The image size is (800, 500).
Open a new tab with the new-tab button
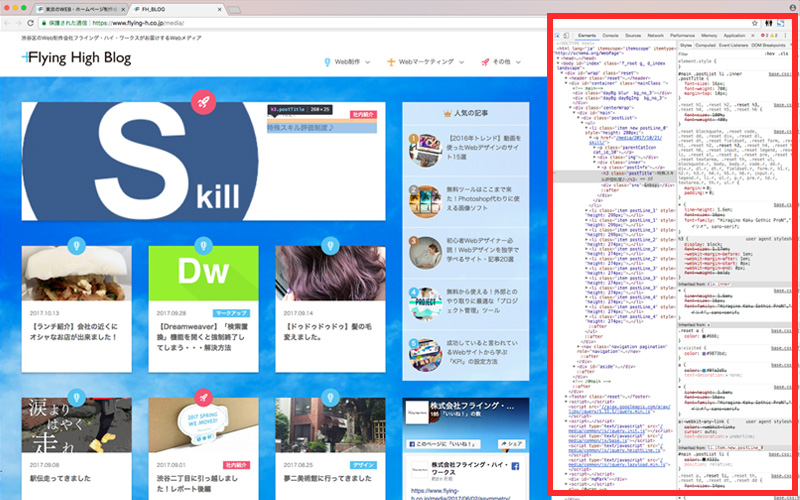click(234, 10)
